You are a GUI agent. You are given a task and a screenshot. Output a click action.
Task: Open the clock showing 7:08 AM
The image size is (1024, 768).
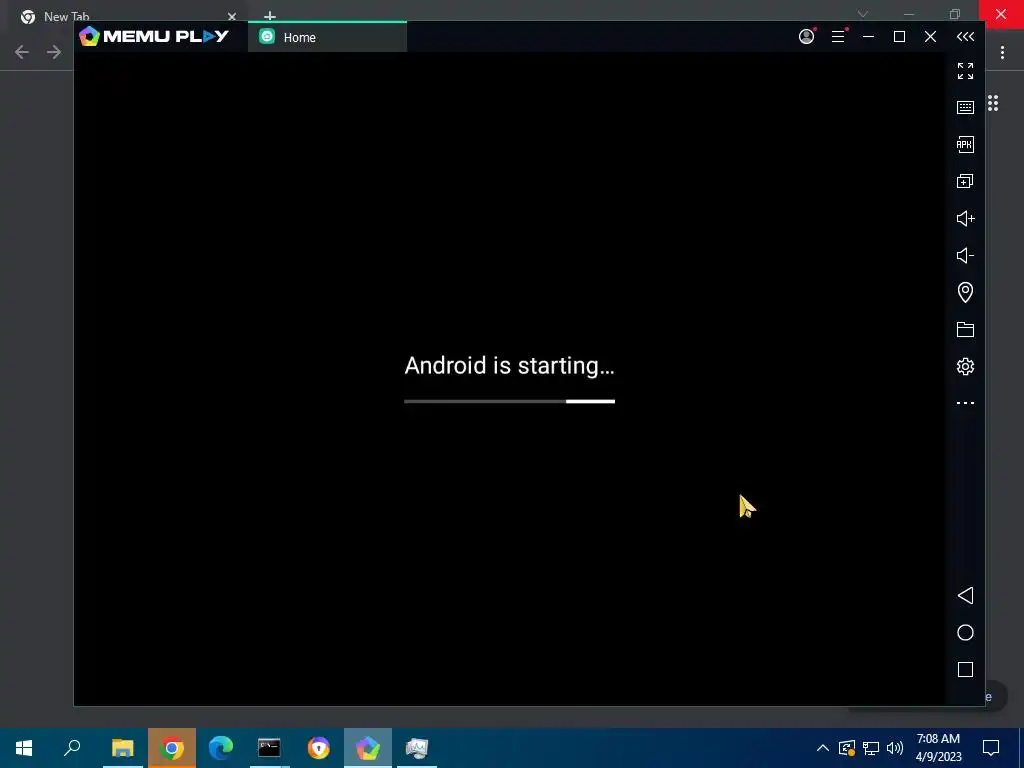click(938, 748)
